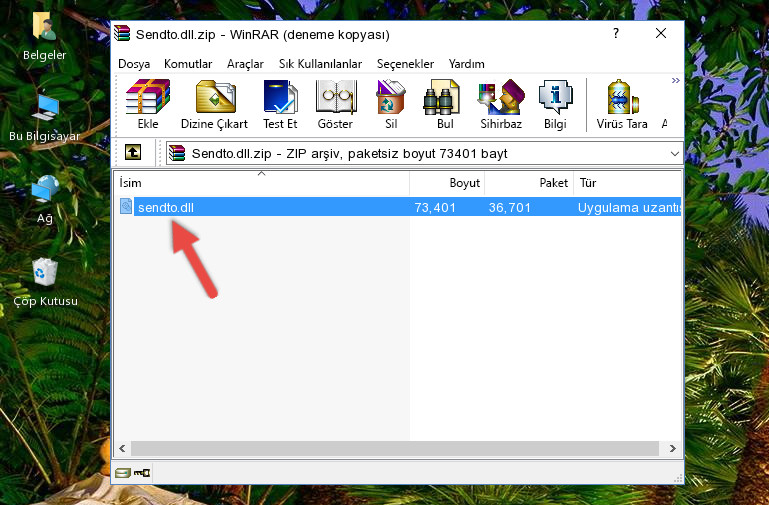Select the sendto.dll file name
The image size is (769, 505).
[x=166, y=207]
